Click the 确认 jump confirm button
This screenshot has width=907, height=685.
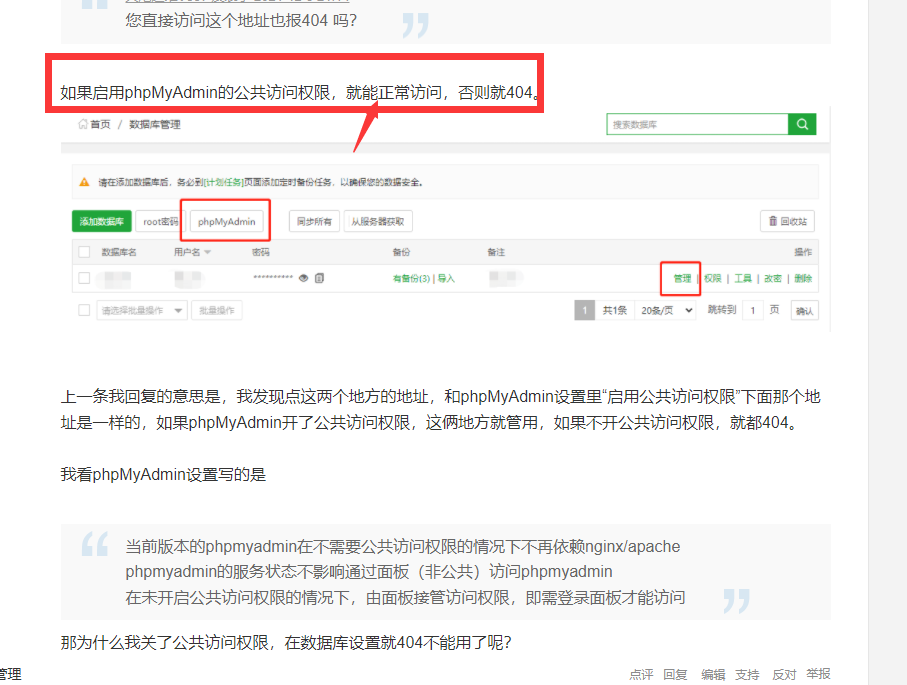(x=804, y=311)
